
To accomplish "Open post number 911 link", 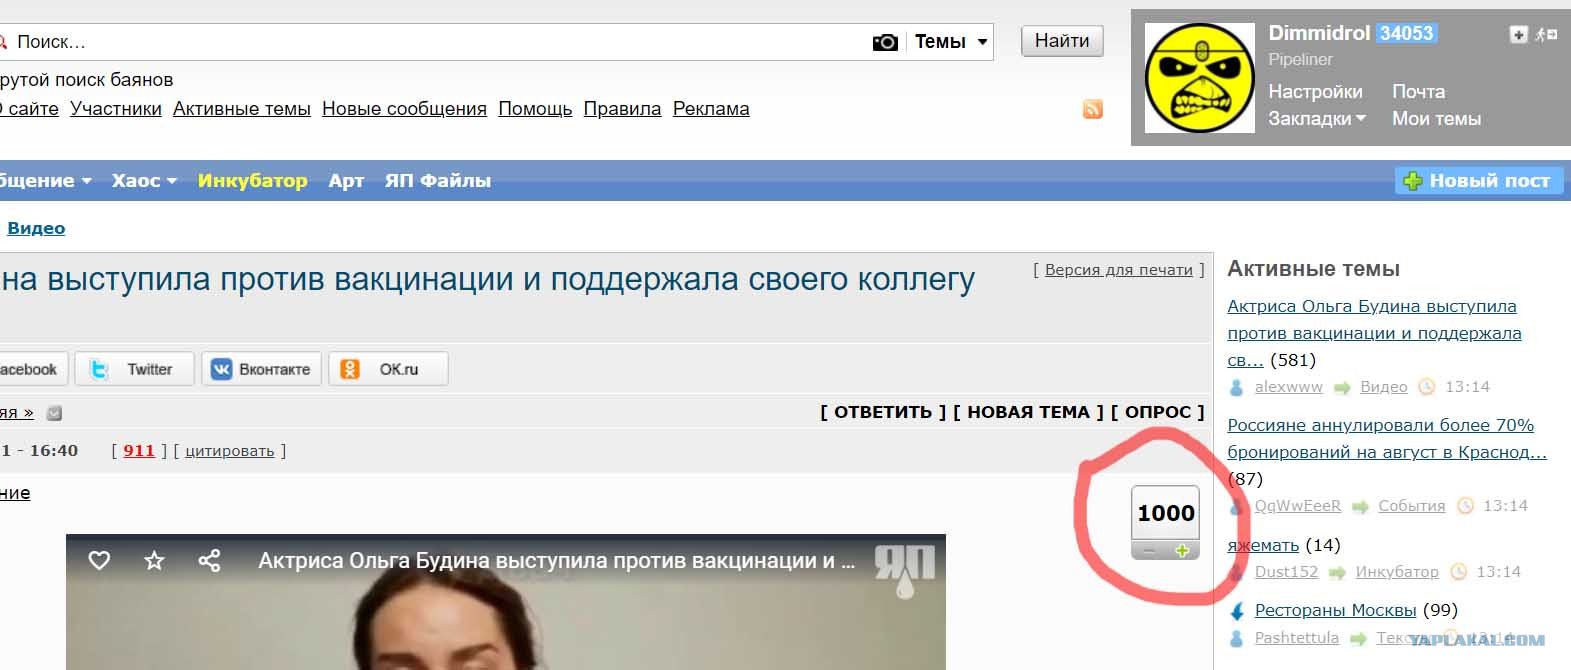I will [139, 451].
